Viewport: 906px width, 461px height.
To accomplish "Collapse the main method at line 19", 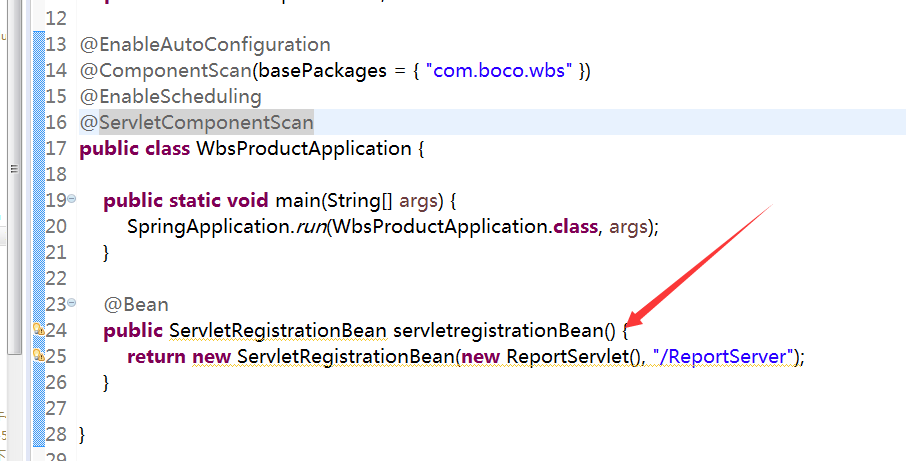I will click(x=71, y=199).
